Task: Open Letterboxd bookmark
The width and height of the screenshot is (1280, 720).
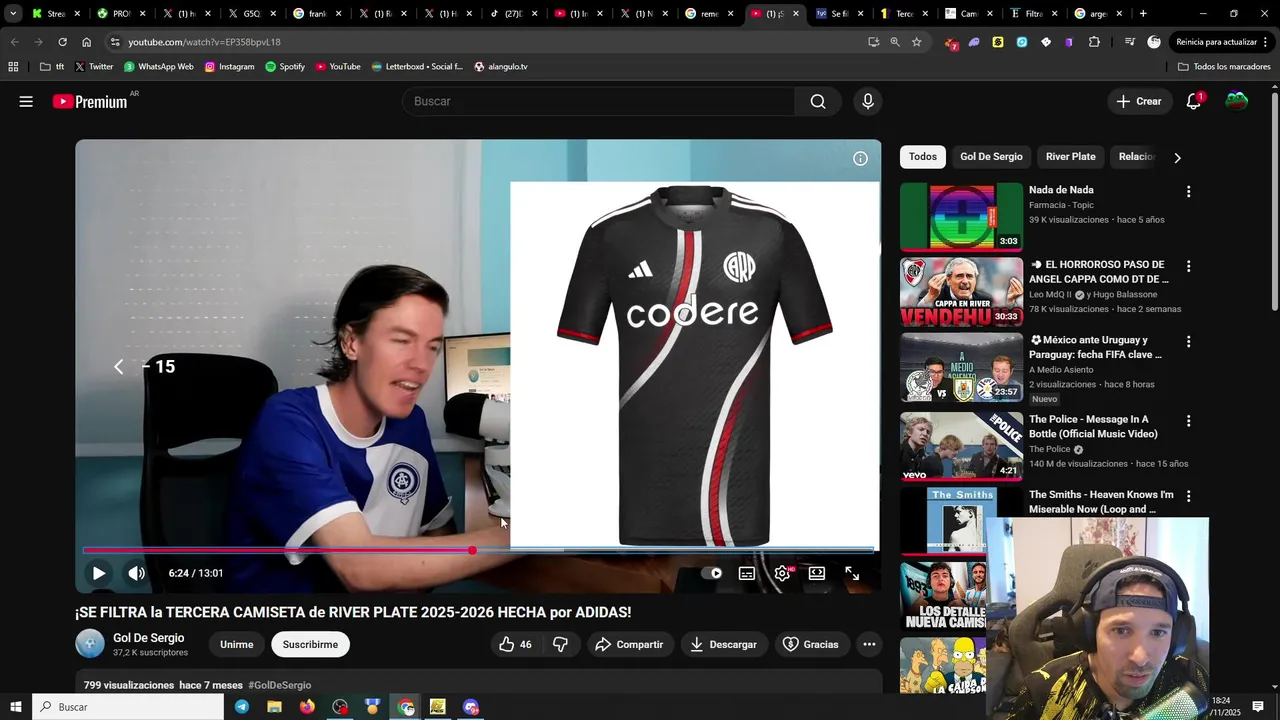Action: [417, 67]
